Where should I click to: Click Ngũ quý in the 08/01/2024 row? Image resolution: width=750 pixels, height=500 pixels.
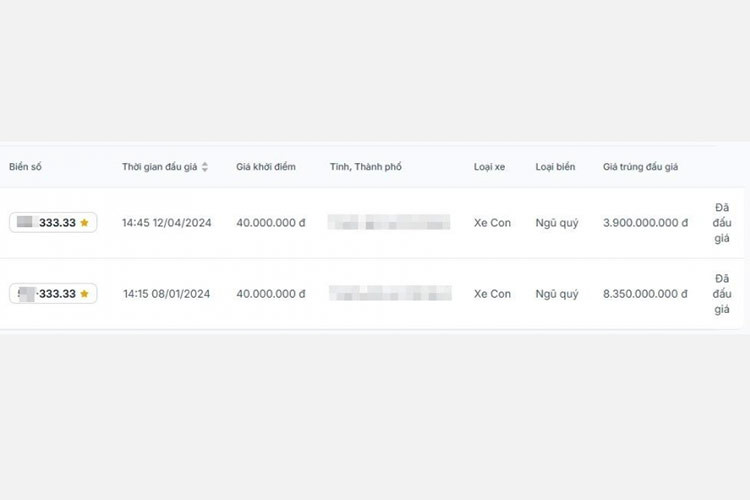[x=557, y=294]
